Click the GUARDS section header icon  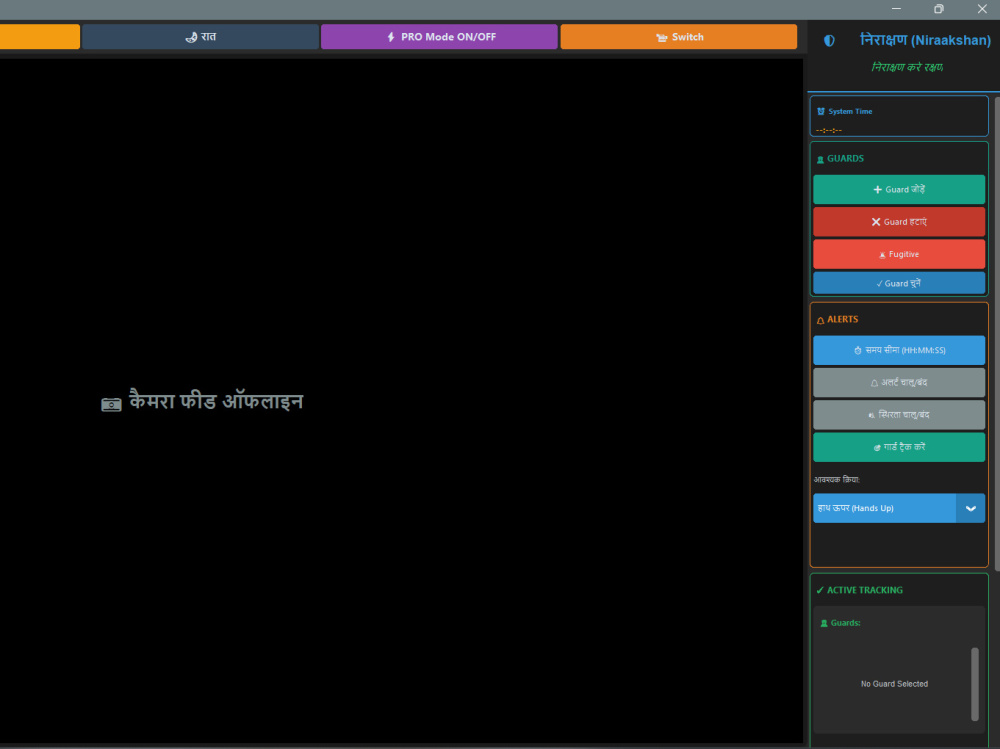820,159
